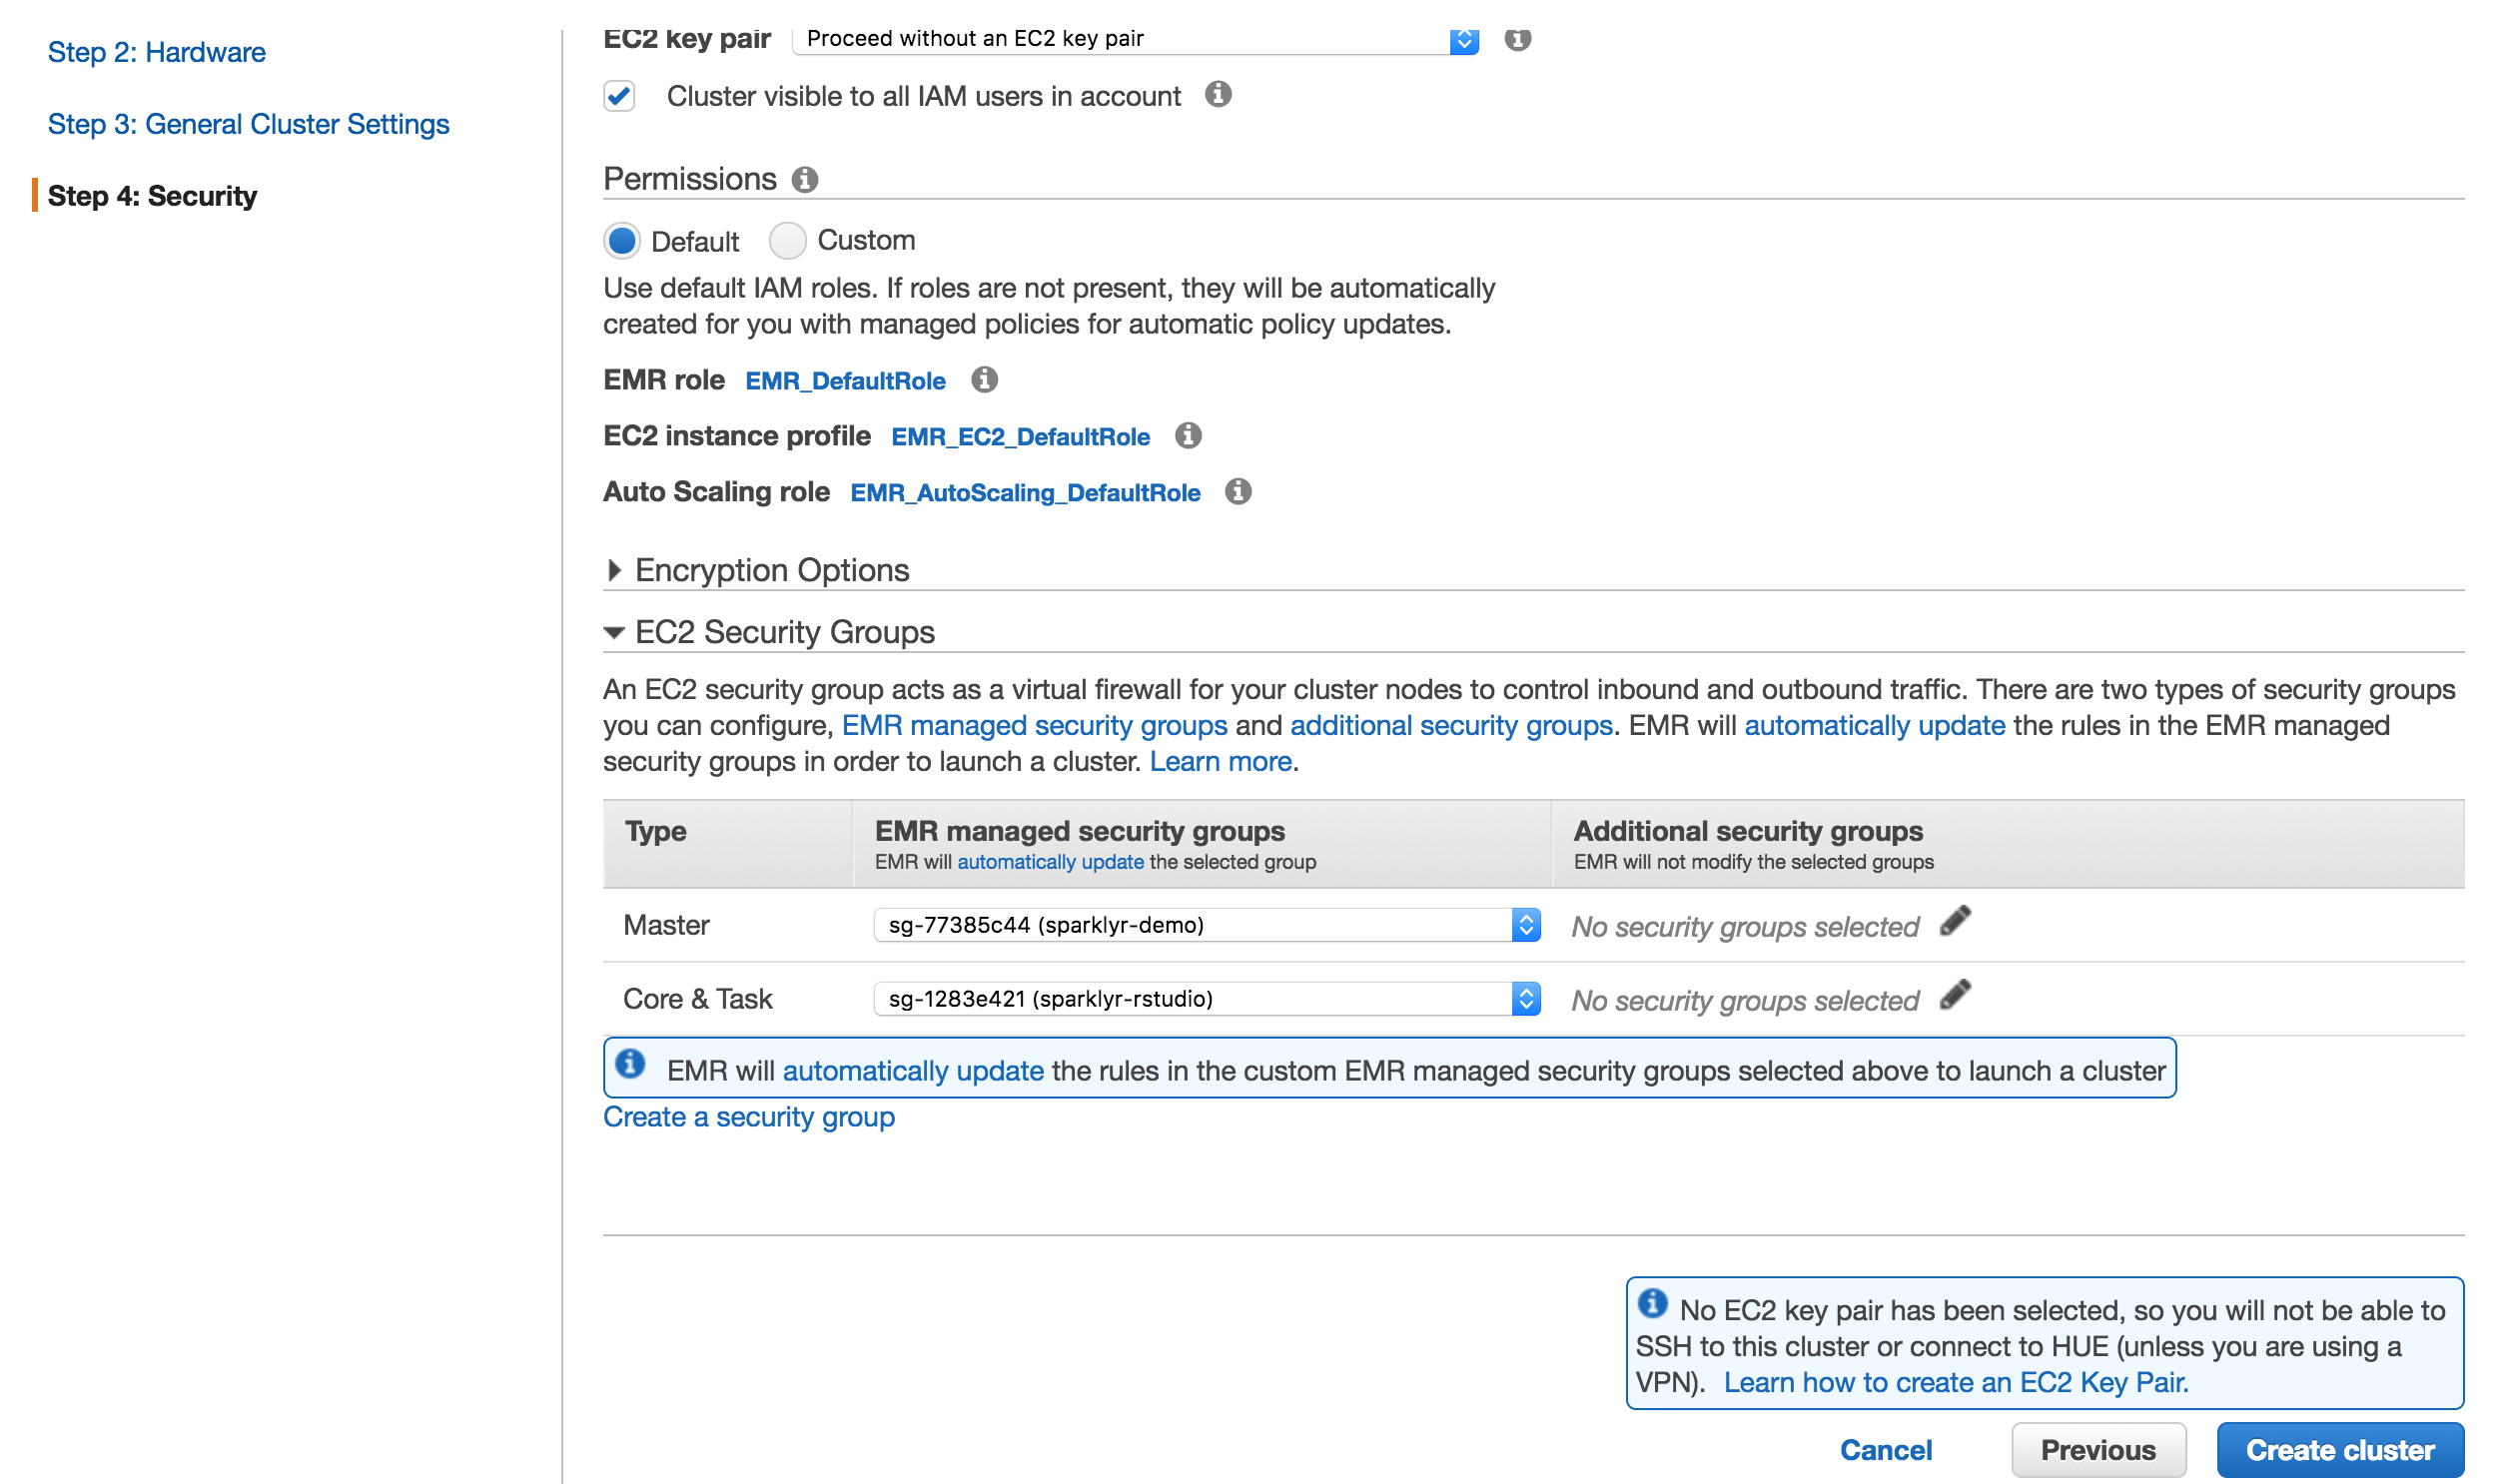2493x1484 pixels.
Task: Open the EC2 key pair dropdown
Action: (x=1465, y=40)
